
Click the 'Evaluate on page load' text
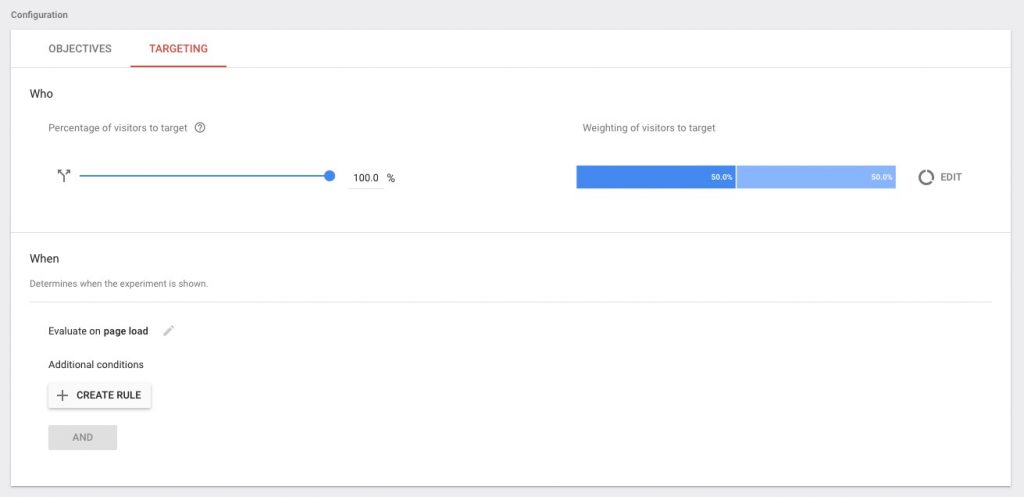(98, 331)
